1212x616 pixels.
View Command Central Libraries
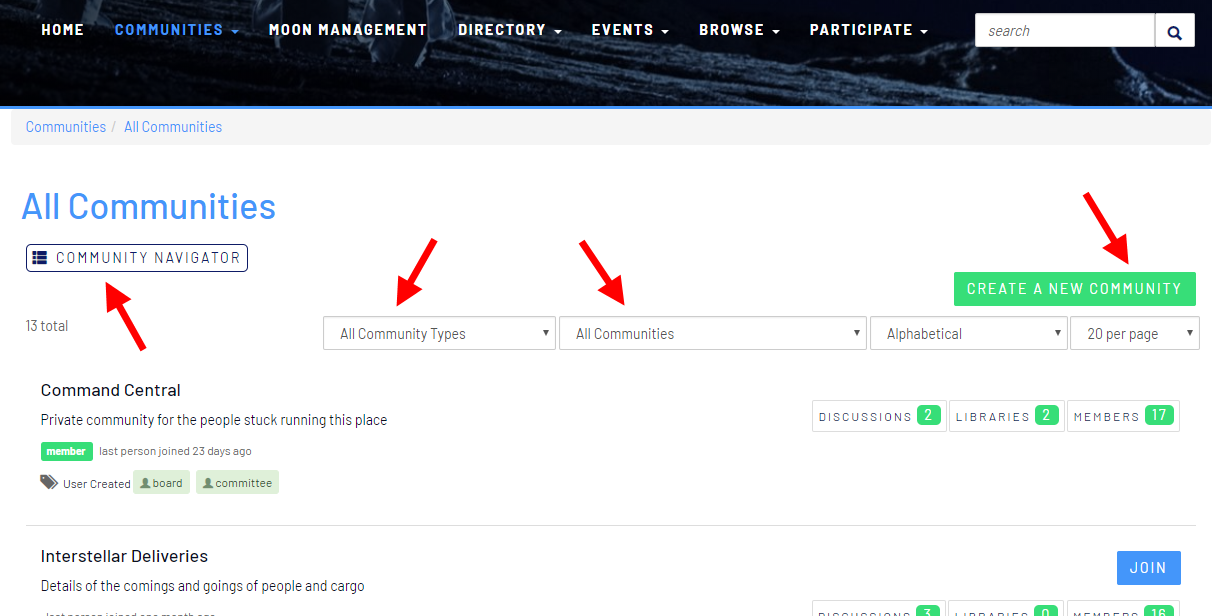1007,416
